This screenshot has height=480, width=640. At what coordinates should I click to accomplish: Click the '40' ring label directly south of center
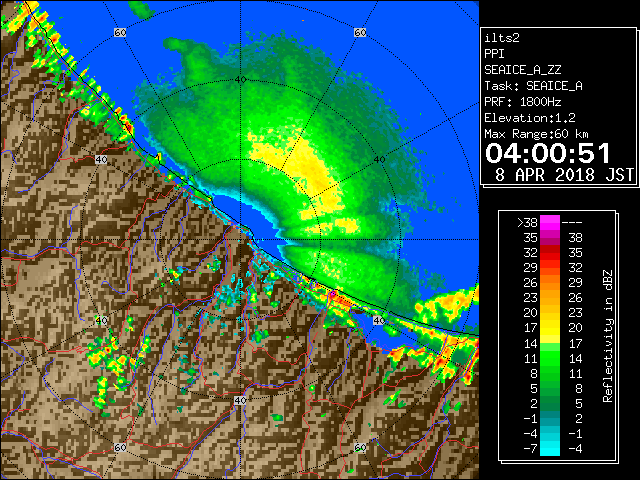point(240,400)
